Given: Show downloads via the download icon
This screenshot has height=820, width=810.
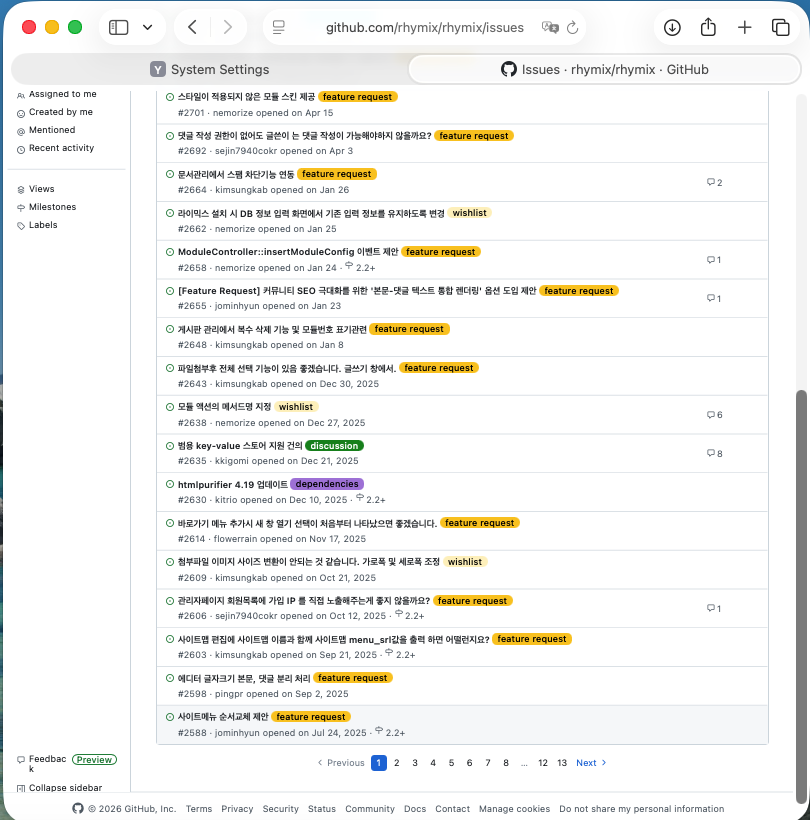Looking at the screenshot, I should (x=672, y=27).
